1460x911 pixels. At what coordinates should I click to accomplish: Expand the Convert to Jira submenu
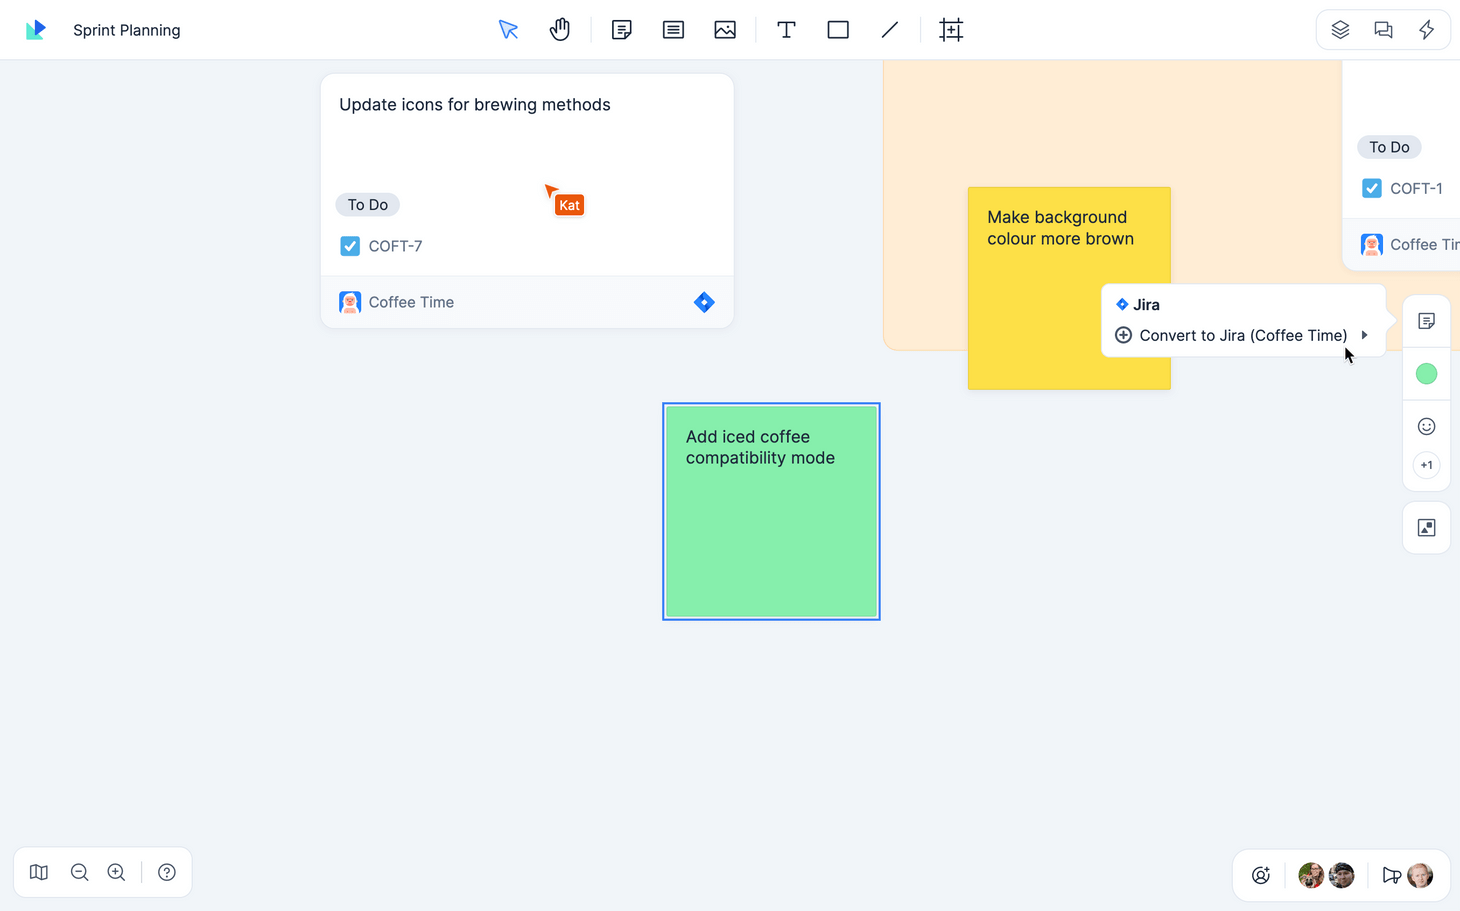click(x=1364, y=336)
